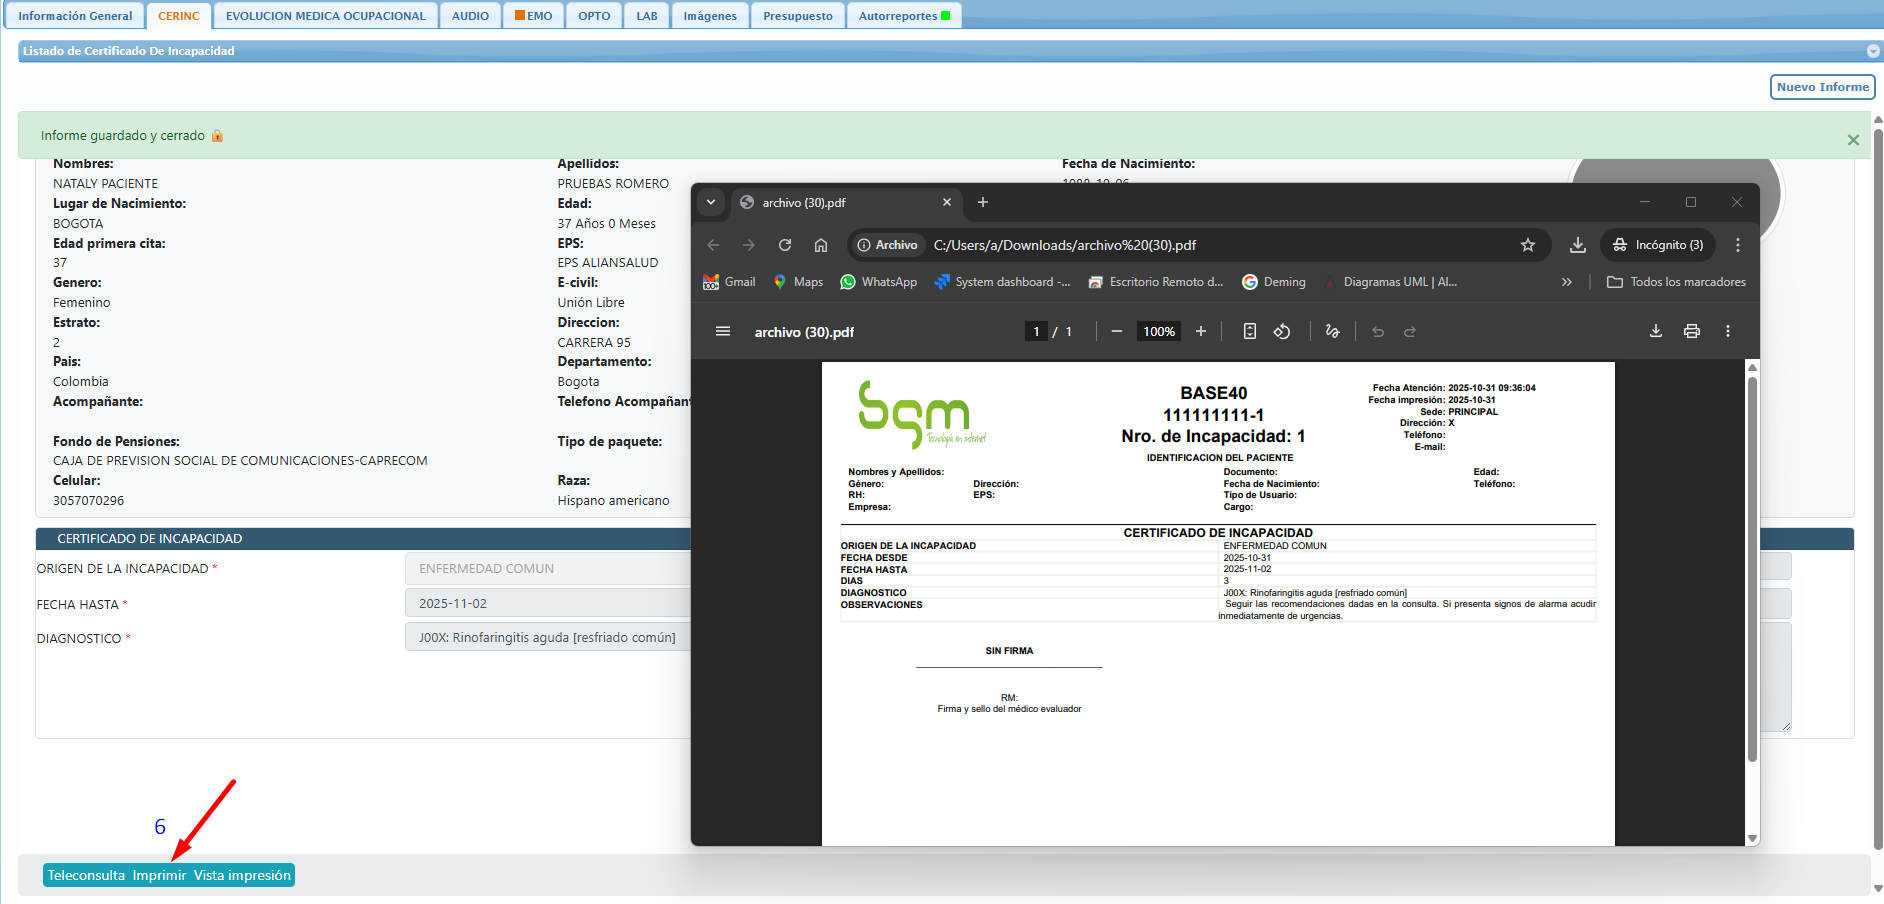Click the PDF page number field
This screenshot has width=1884, height=904.
[x=1036, y=332]
